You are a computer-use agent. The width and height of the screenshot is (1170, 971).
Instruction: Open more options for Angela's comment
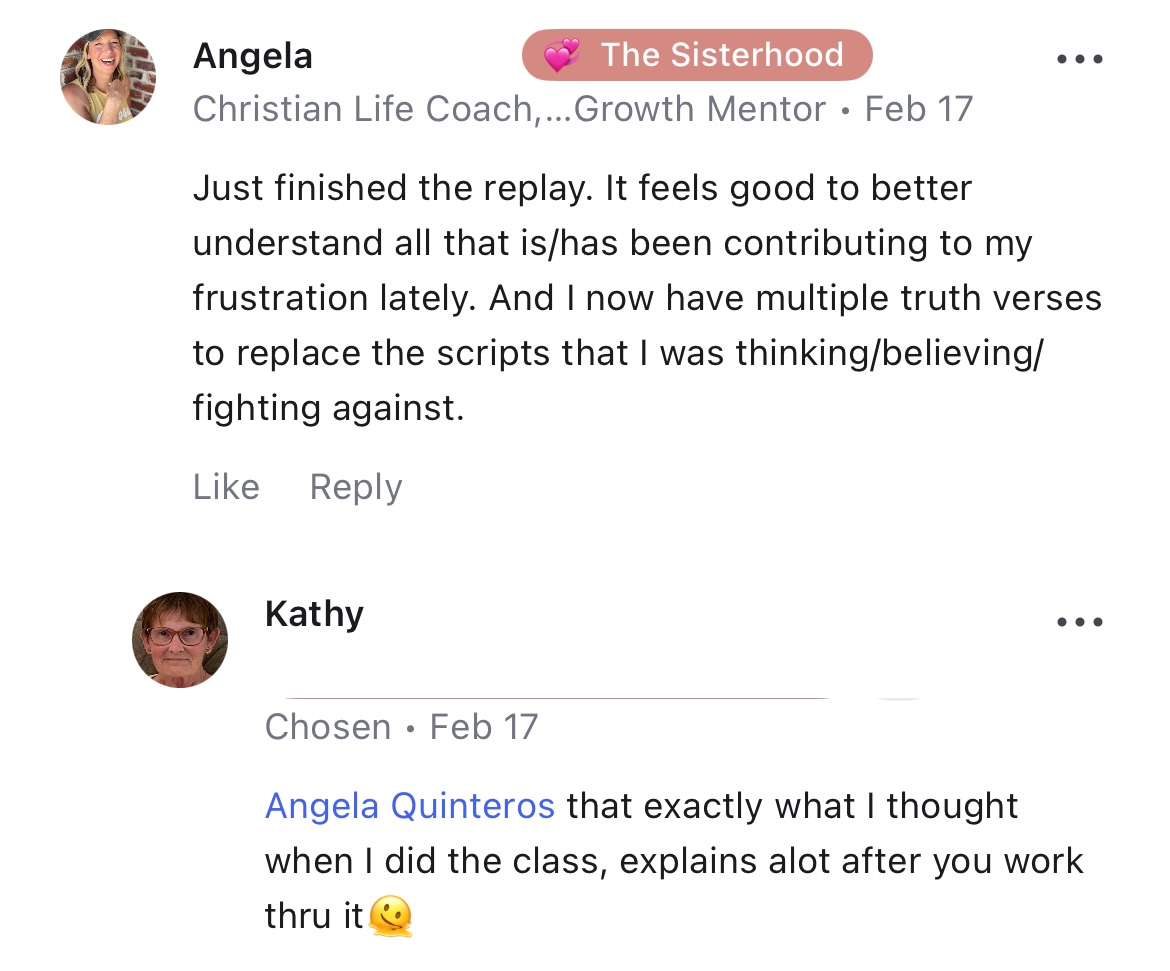(x=1079, y=59)
